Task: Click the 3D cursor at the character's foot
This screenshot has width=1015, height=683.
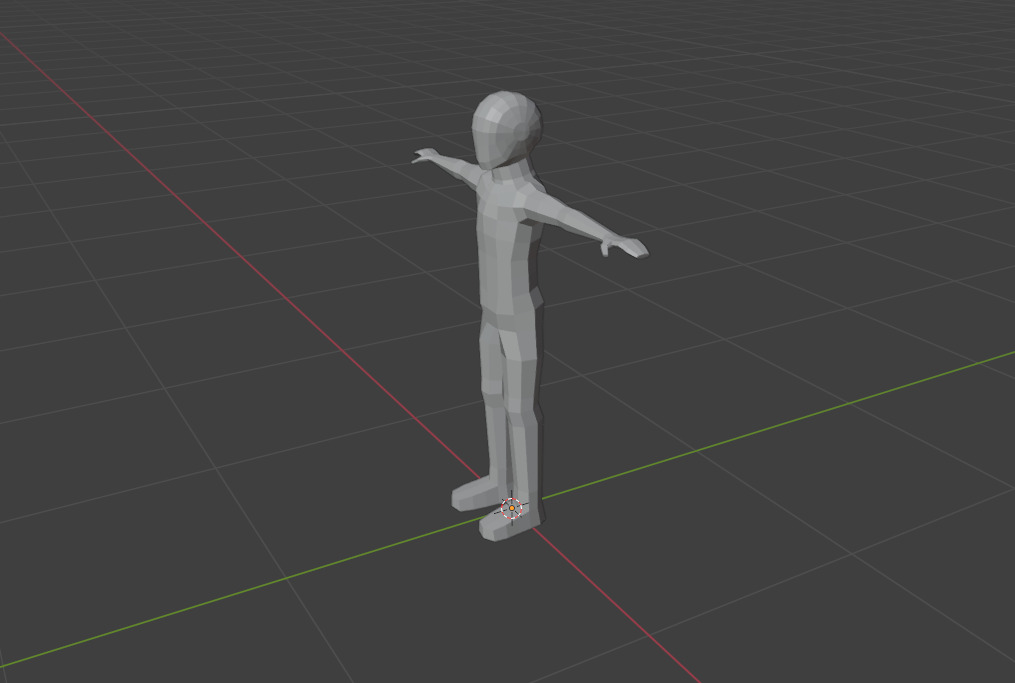Action: point(512,509)
